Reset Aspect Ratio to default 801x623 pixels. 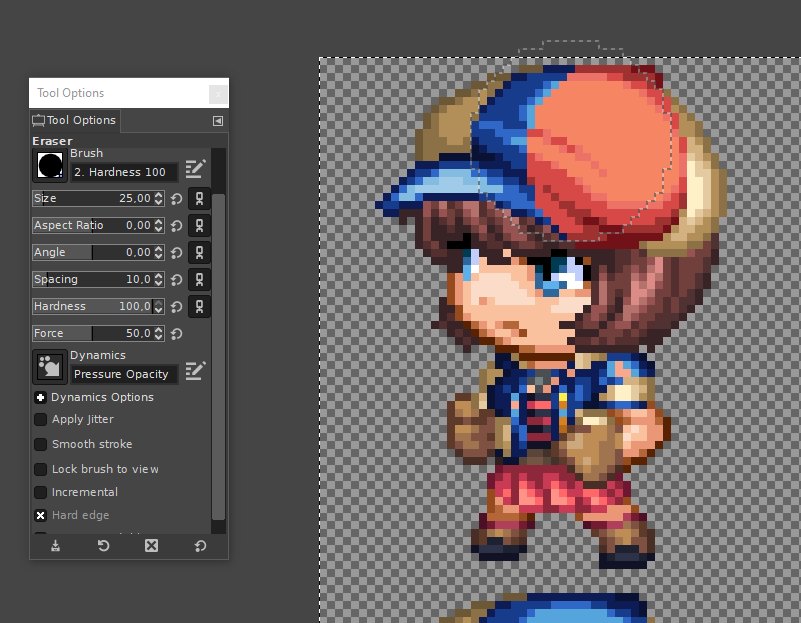tap(176, 226)
